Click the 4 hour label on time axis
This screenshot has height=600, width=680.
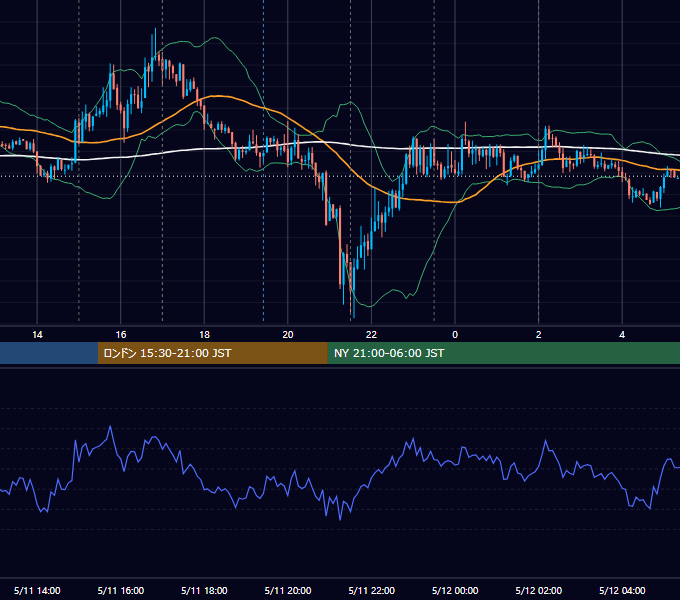click(x=622, y=335)
